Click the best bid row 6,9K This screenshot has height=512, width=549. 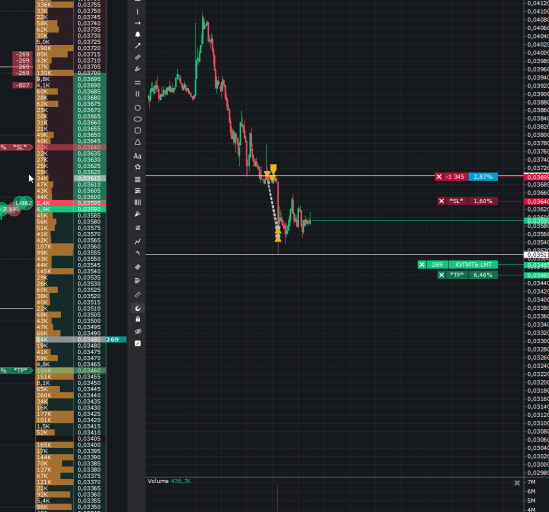pyautogui.click(x=71, y=209)
